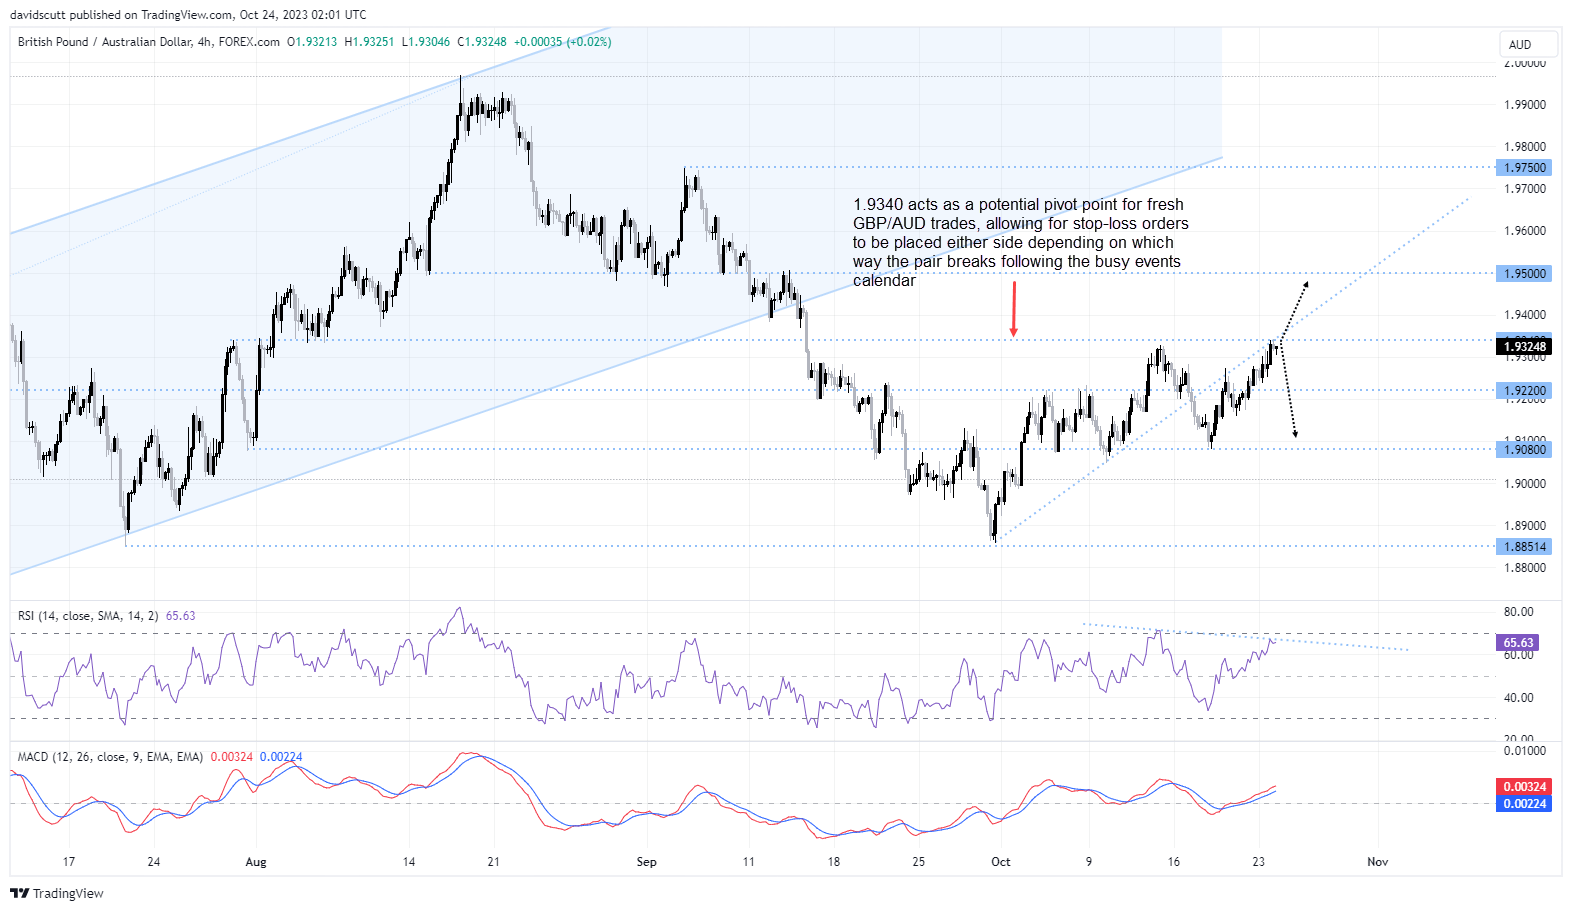Open the AUD currency selector
The image size is (1572, 911).
coord(1528,44)
